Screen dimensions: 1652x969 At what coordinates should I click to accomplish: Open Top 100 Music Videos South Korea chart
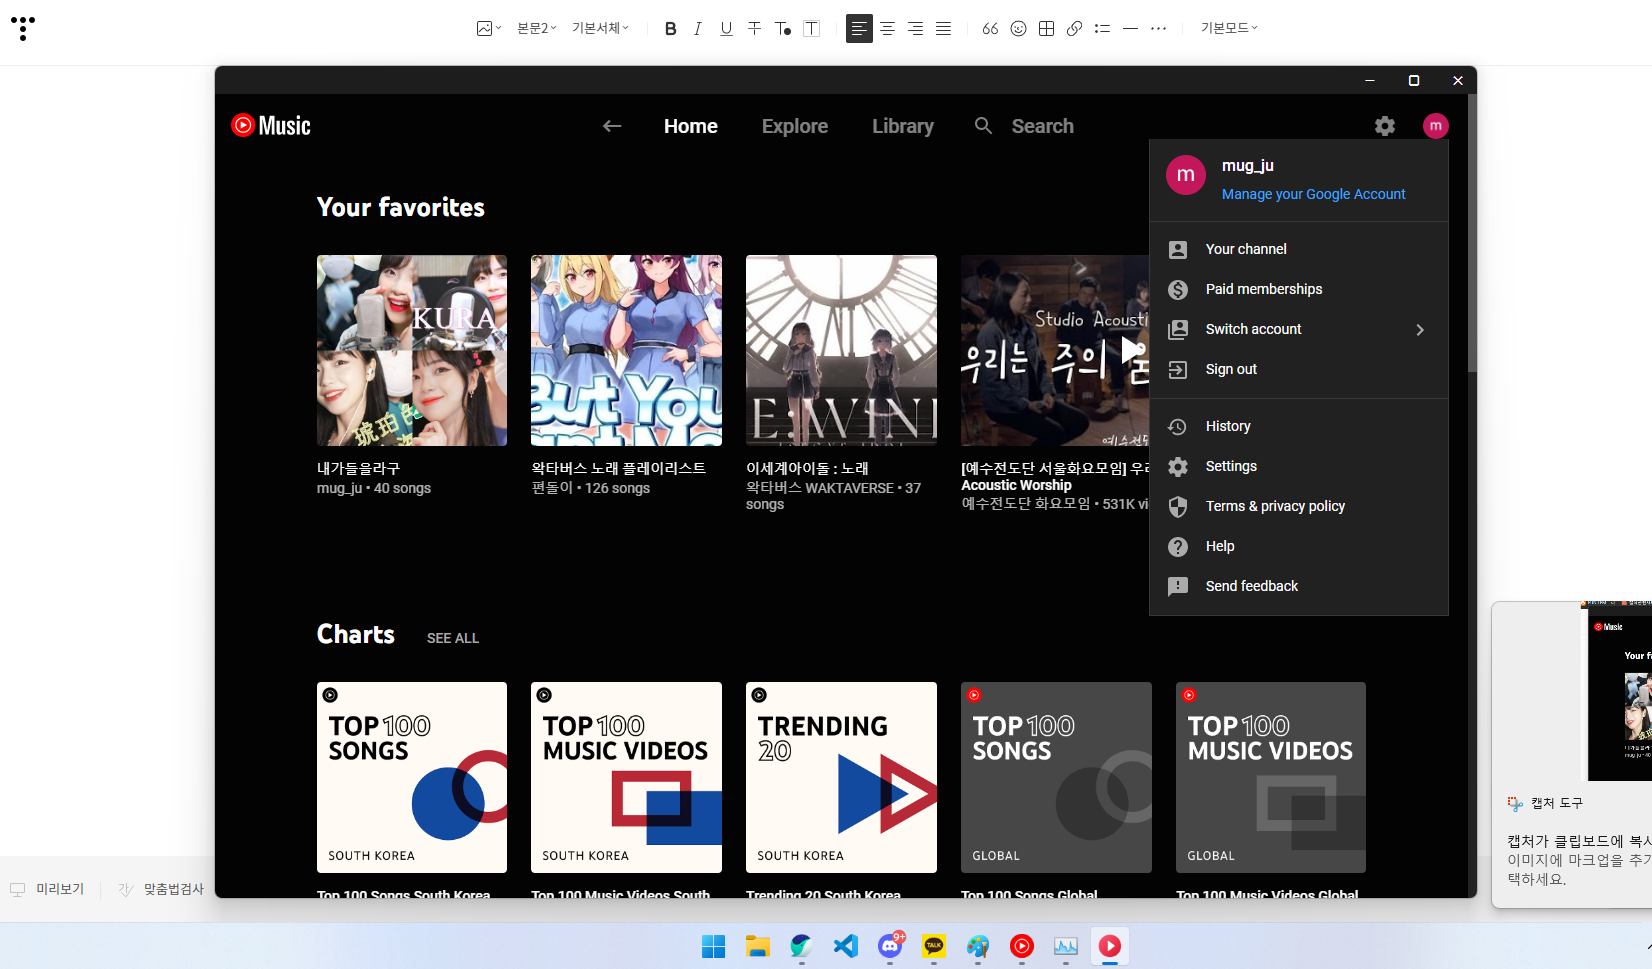point(626,777)
